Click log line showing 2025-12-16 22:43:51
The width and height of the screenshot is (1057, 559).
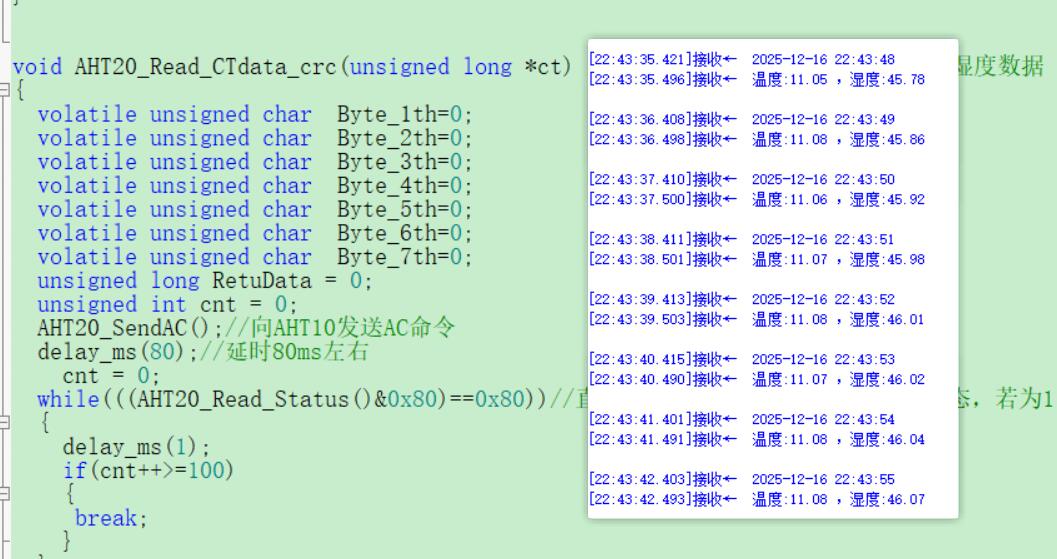(x=742, y=239)
